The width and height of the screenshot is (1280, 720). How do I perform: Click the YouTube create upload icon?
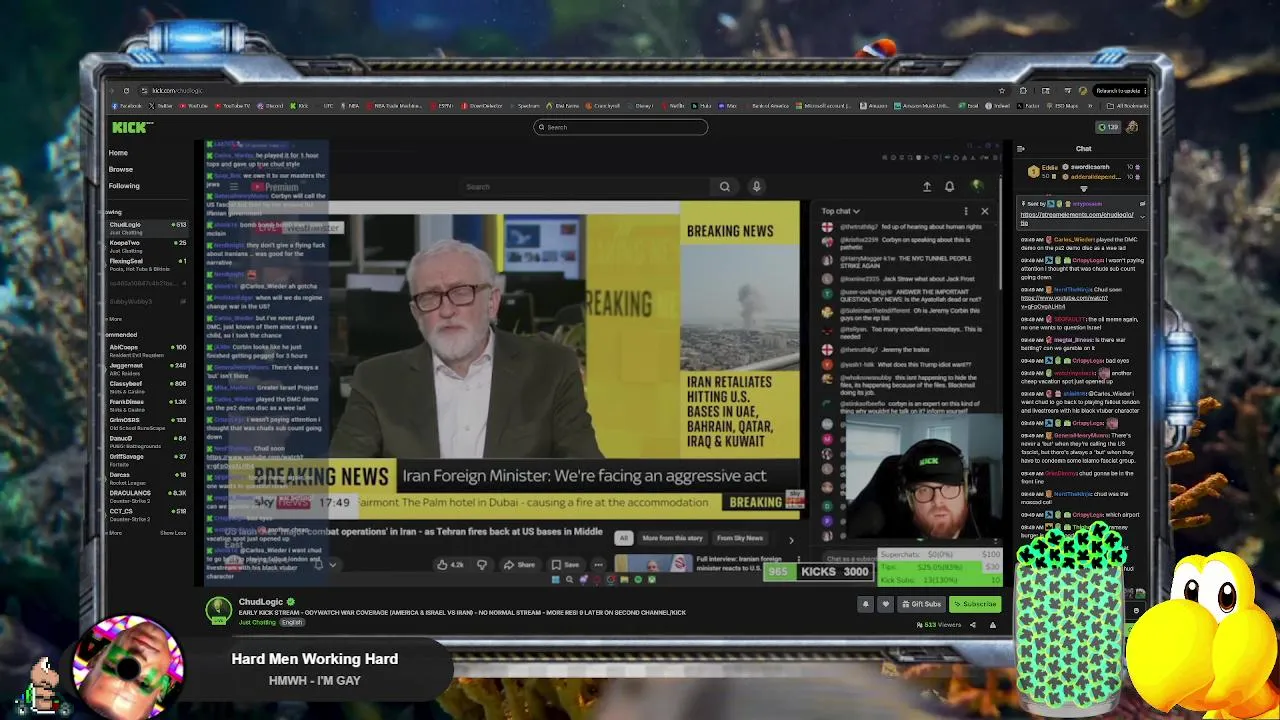click(927, 186)
